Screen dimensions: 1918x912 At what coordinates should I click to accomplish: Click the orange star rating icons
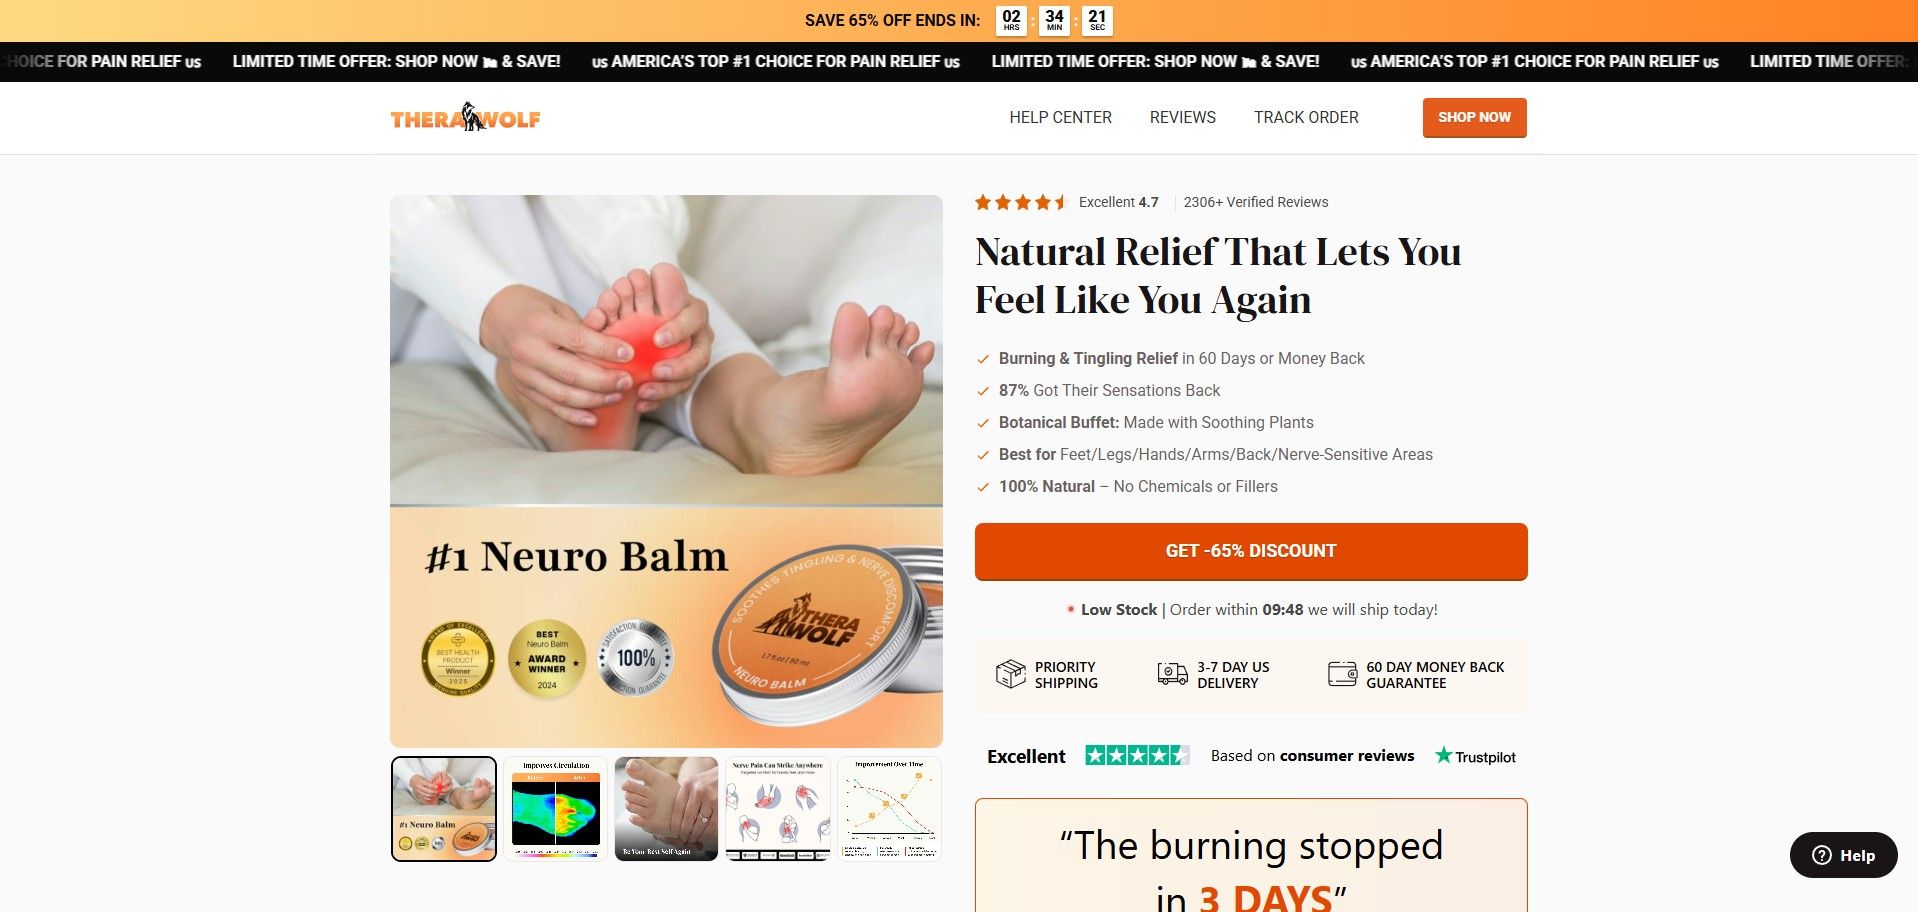coord(1022,202)
